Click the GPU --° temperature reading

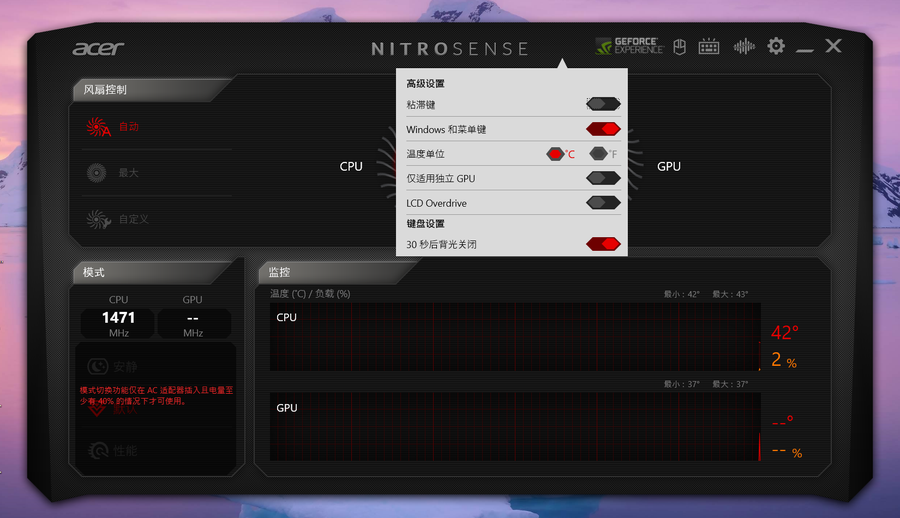coord(782,422)
